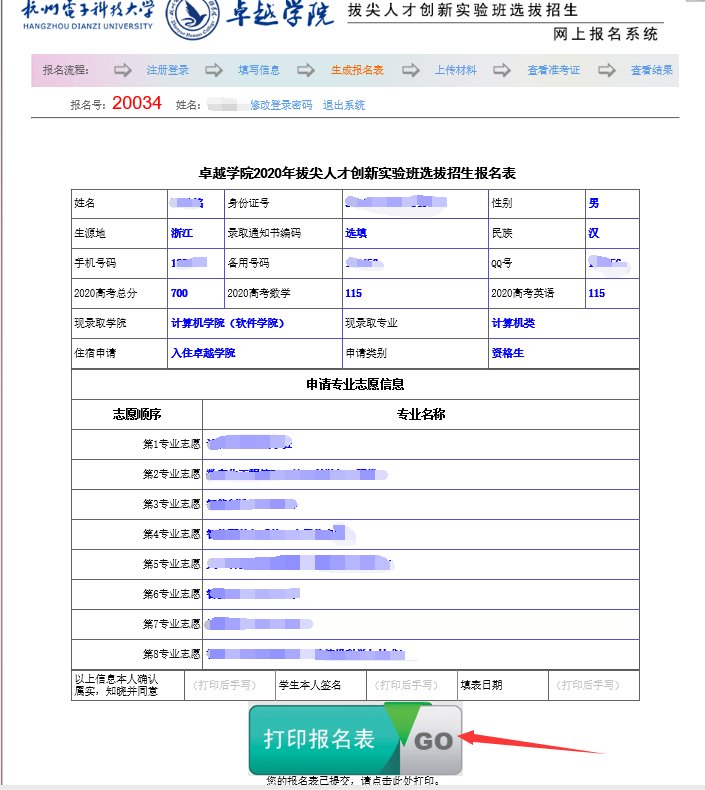Click the gender value 男
Screen dimensions: 705x790
point(594,203)
